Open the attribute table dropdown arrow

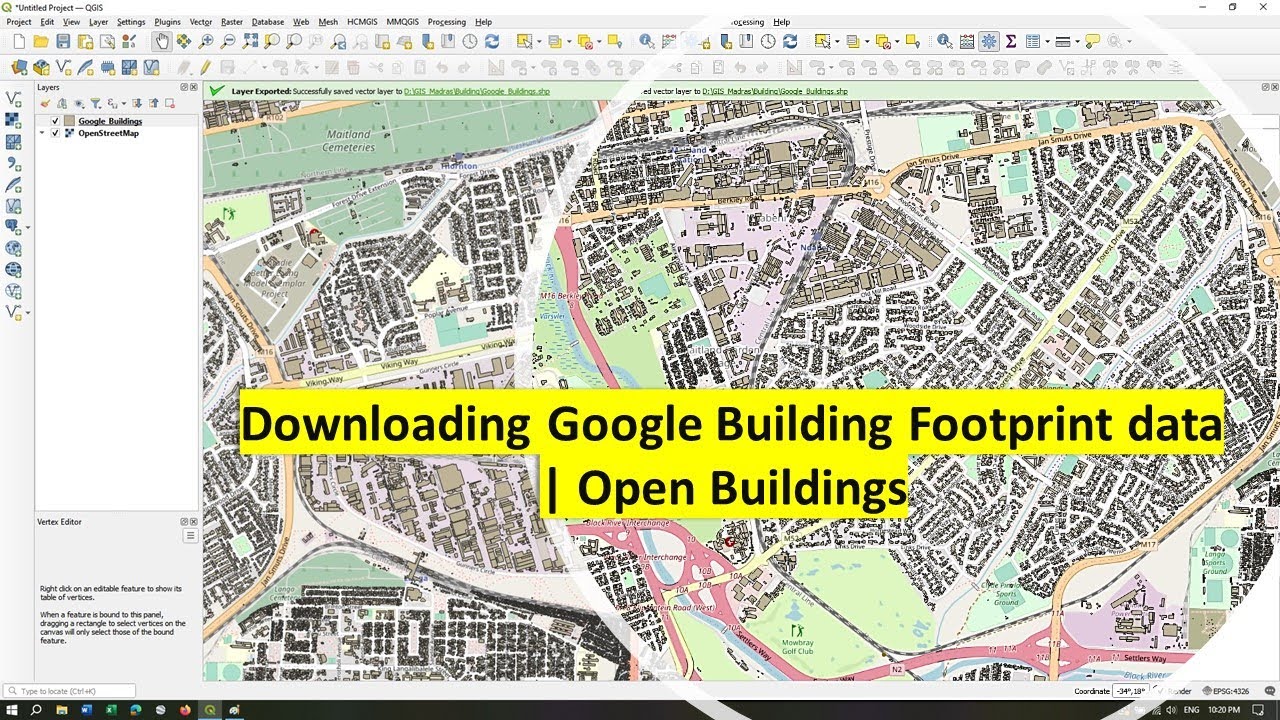tap(1047, 41)
